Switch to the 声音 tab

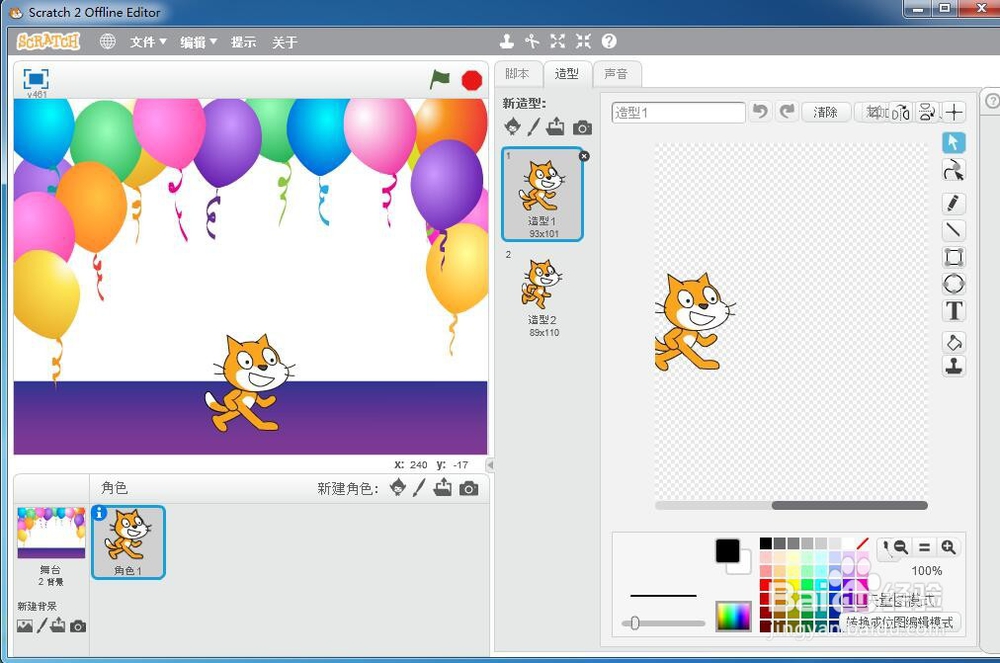coord(616,74)
